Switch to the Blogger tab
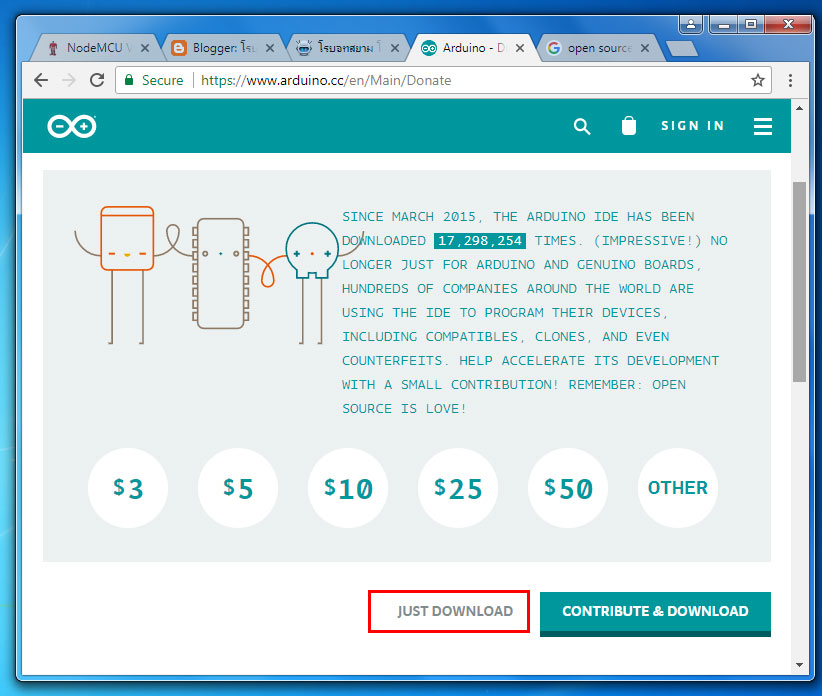Viewport: 822px width, 696px height. pos(223,48)
